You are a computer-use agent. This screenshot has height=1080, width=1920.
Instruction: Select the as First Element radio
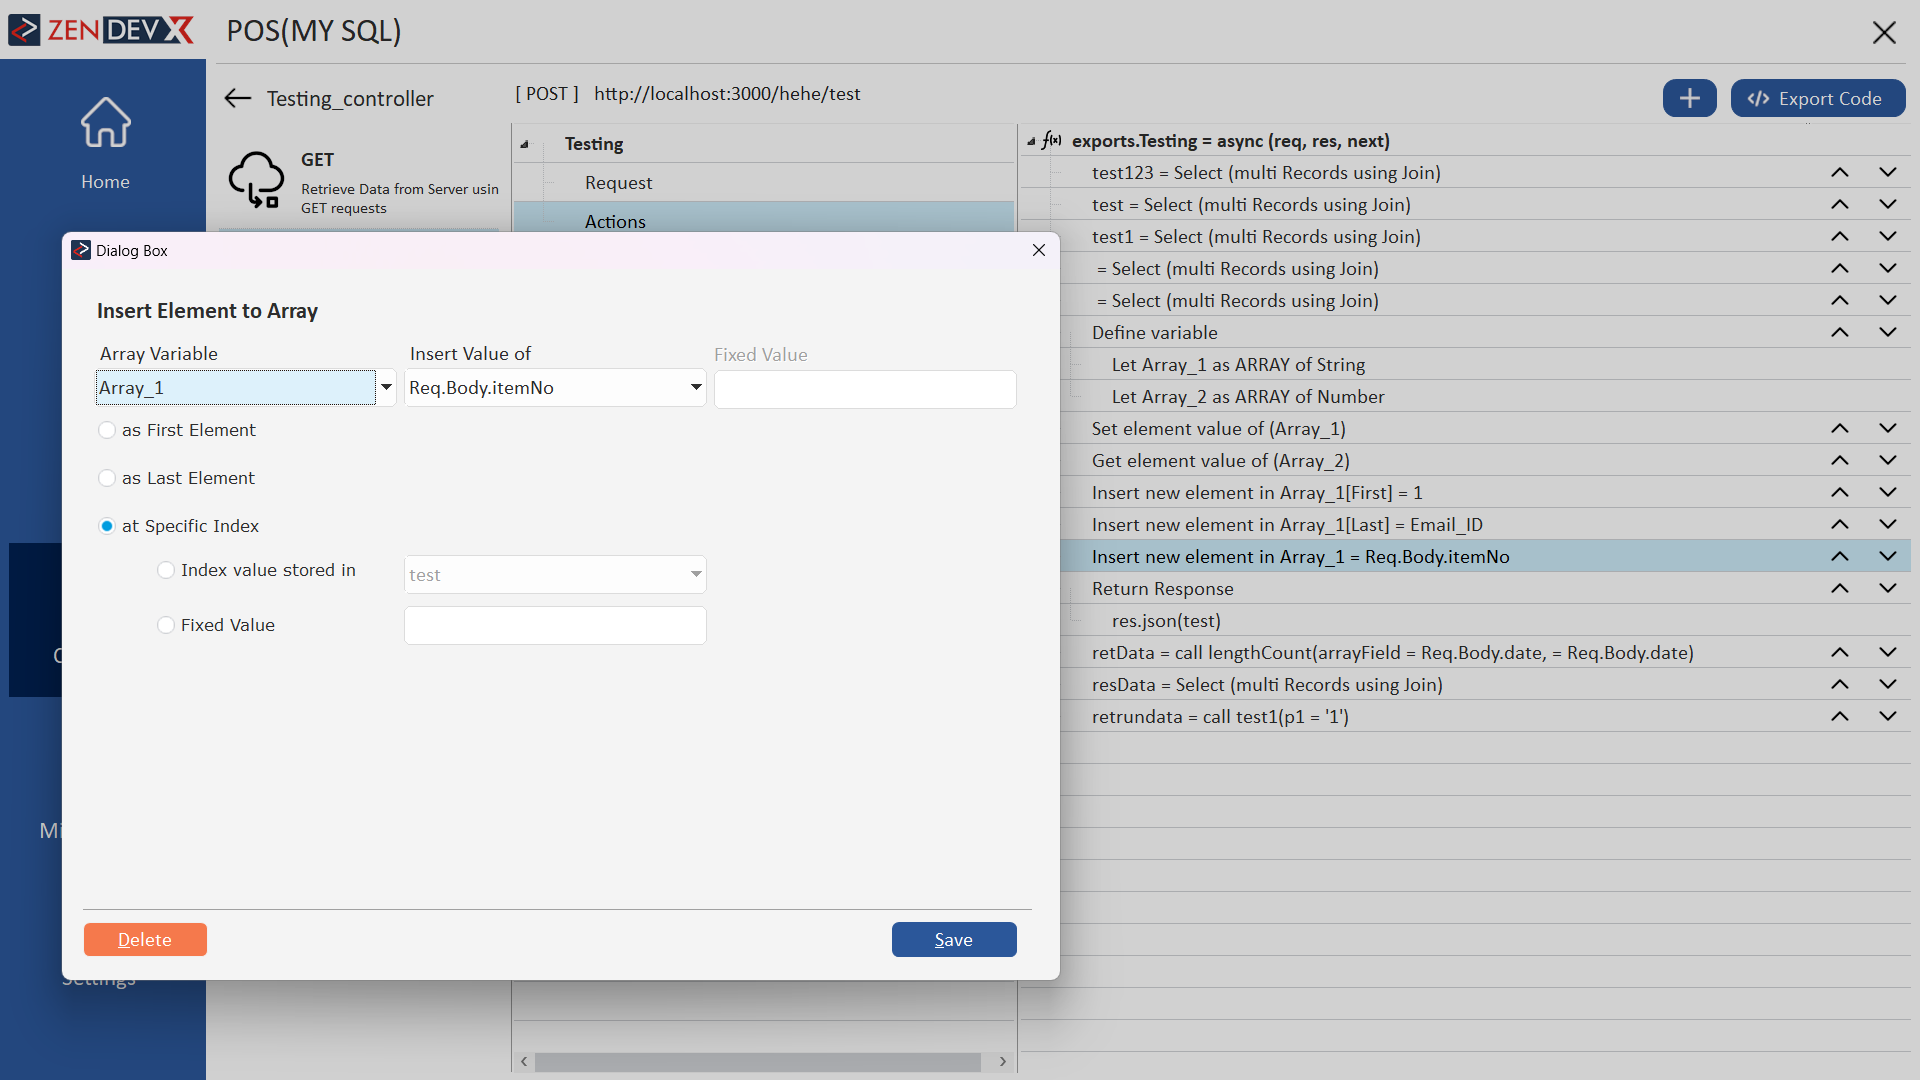[107, 430]
